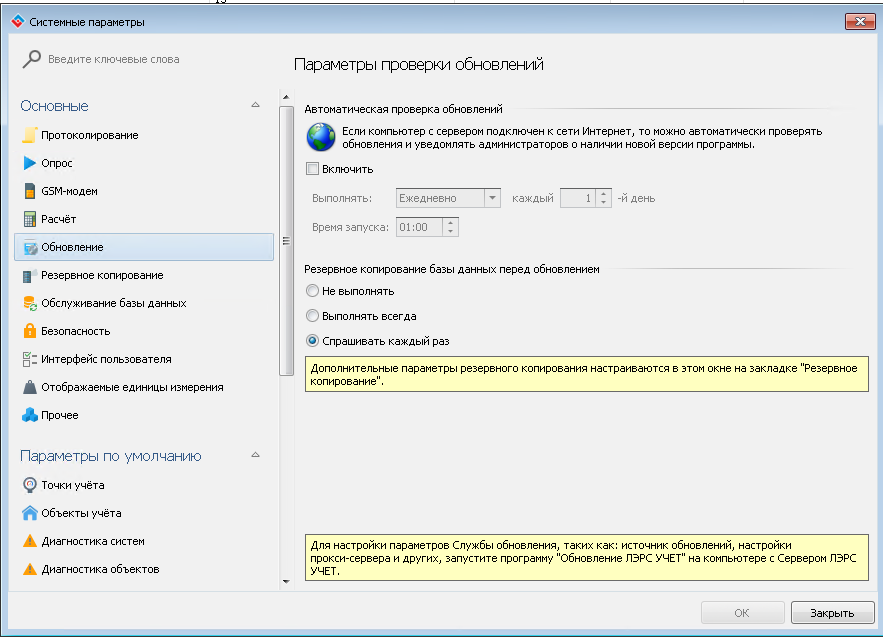The width and height of the screenshot is (883, 637).
Task: Open Отображаемые единицы измерения page
Action: (144, 387)
